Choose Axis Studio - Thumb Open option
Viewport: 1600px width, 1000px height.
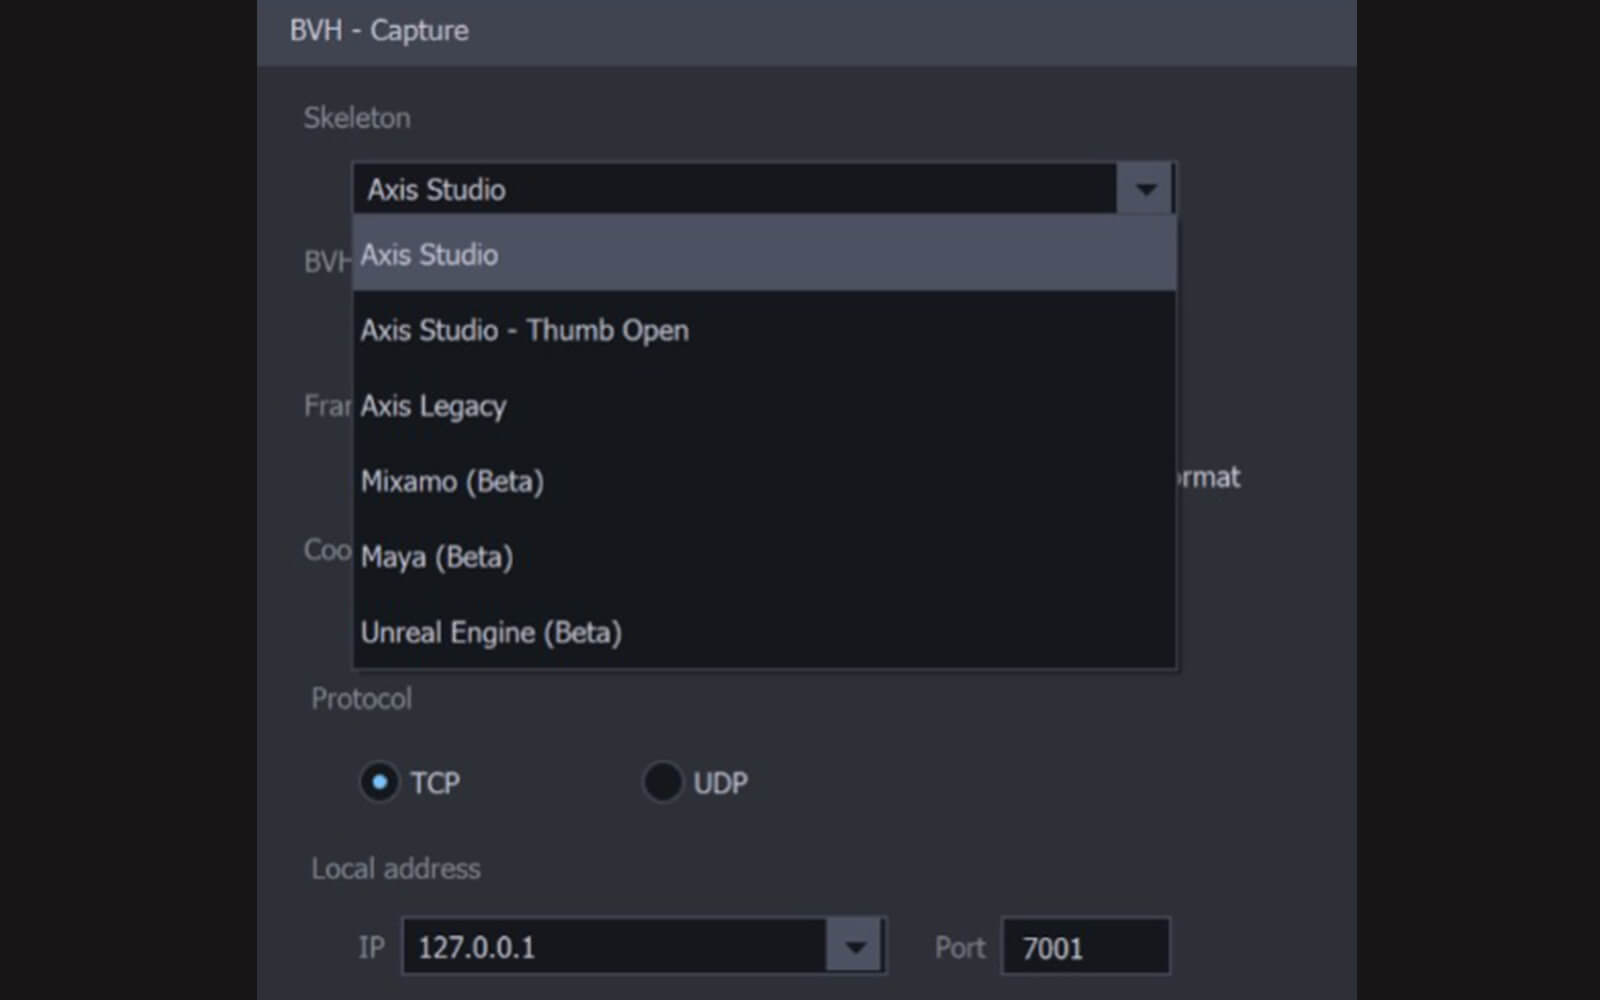tap(764, 330)
